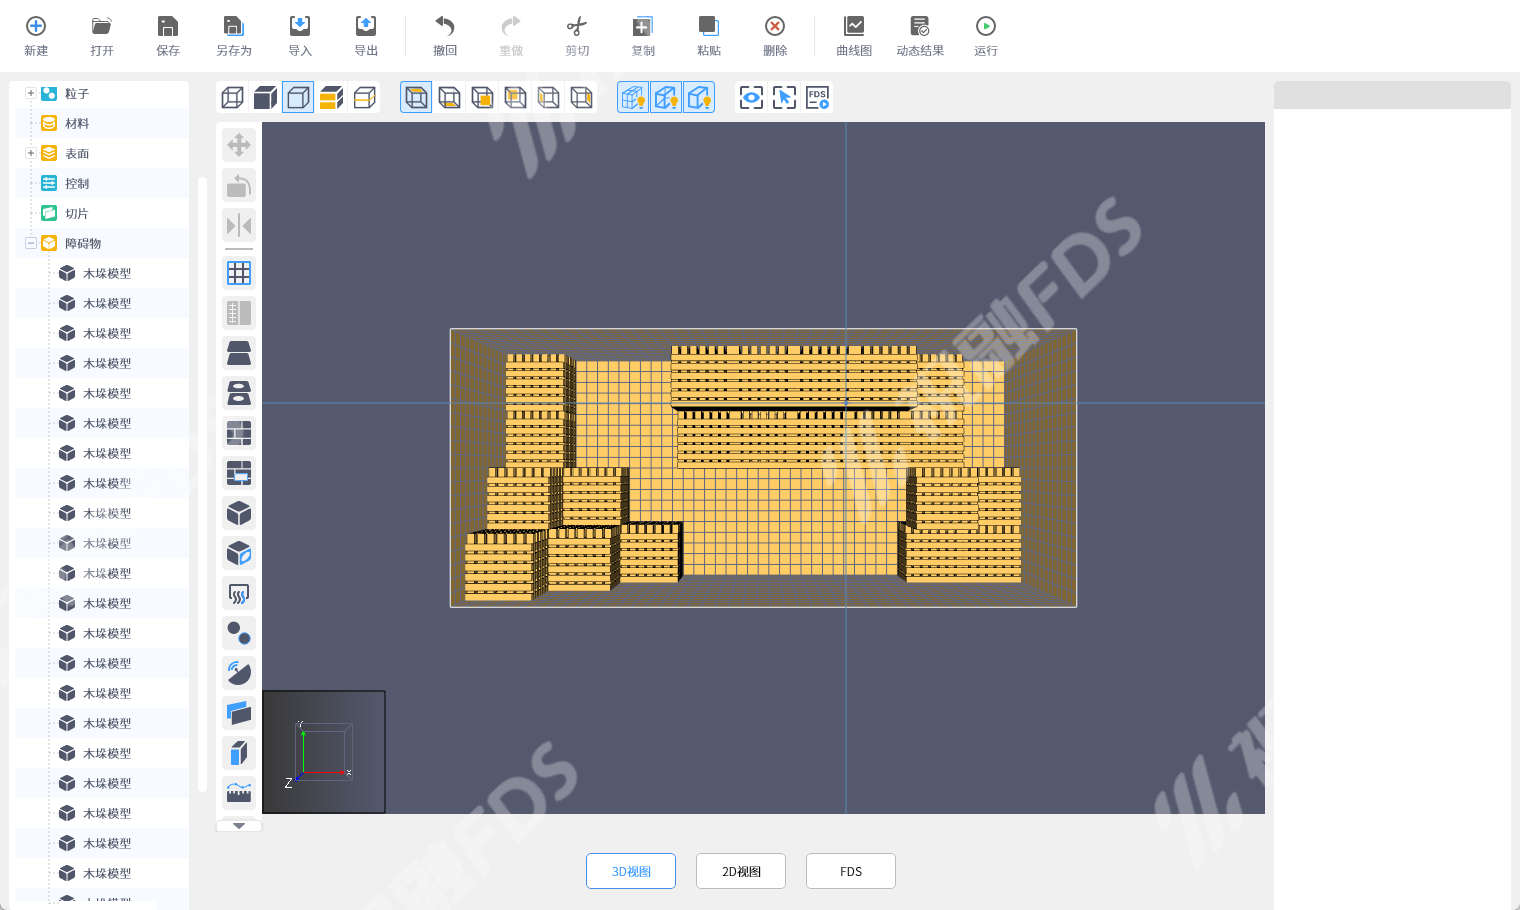Viewport: 1520px width, 910px height.
Task: Click the ruler curve measurement tool
Action: click(239, 793)
